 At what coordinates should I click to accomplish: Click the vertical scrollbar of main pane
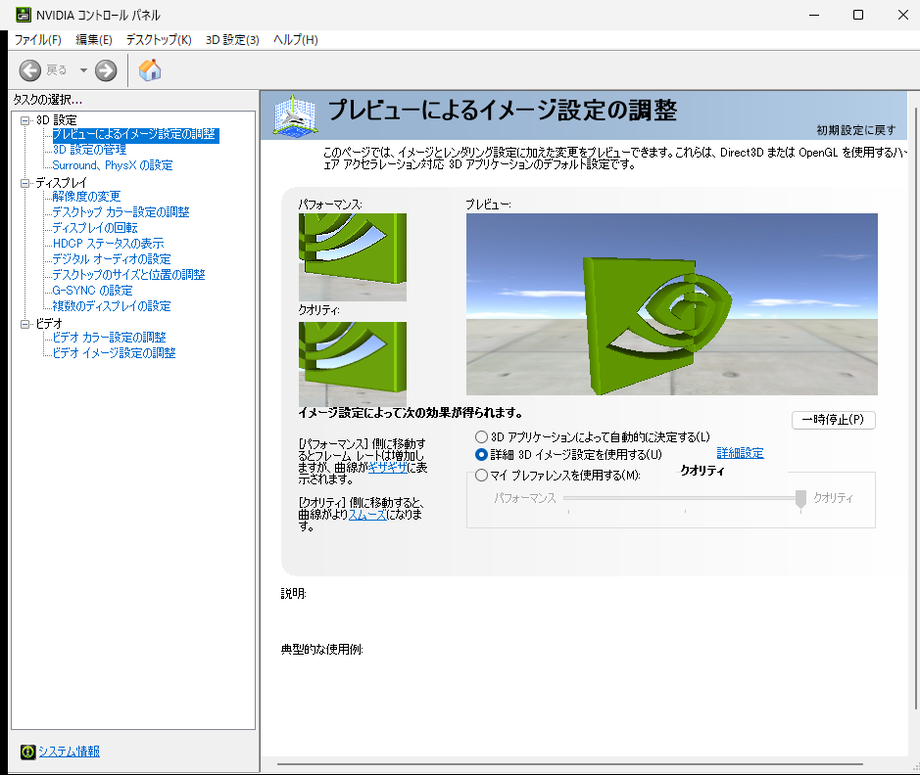click(x=916, y=408)
